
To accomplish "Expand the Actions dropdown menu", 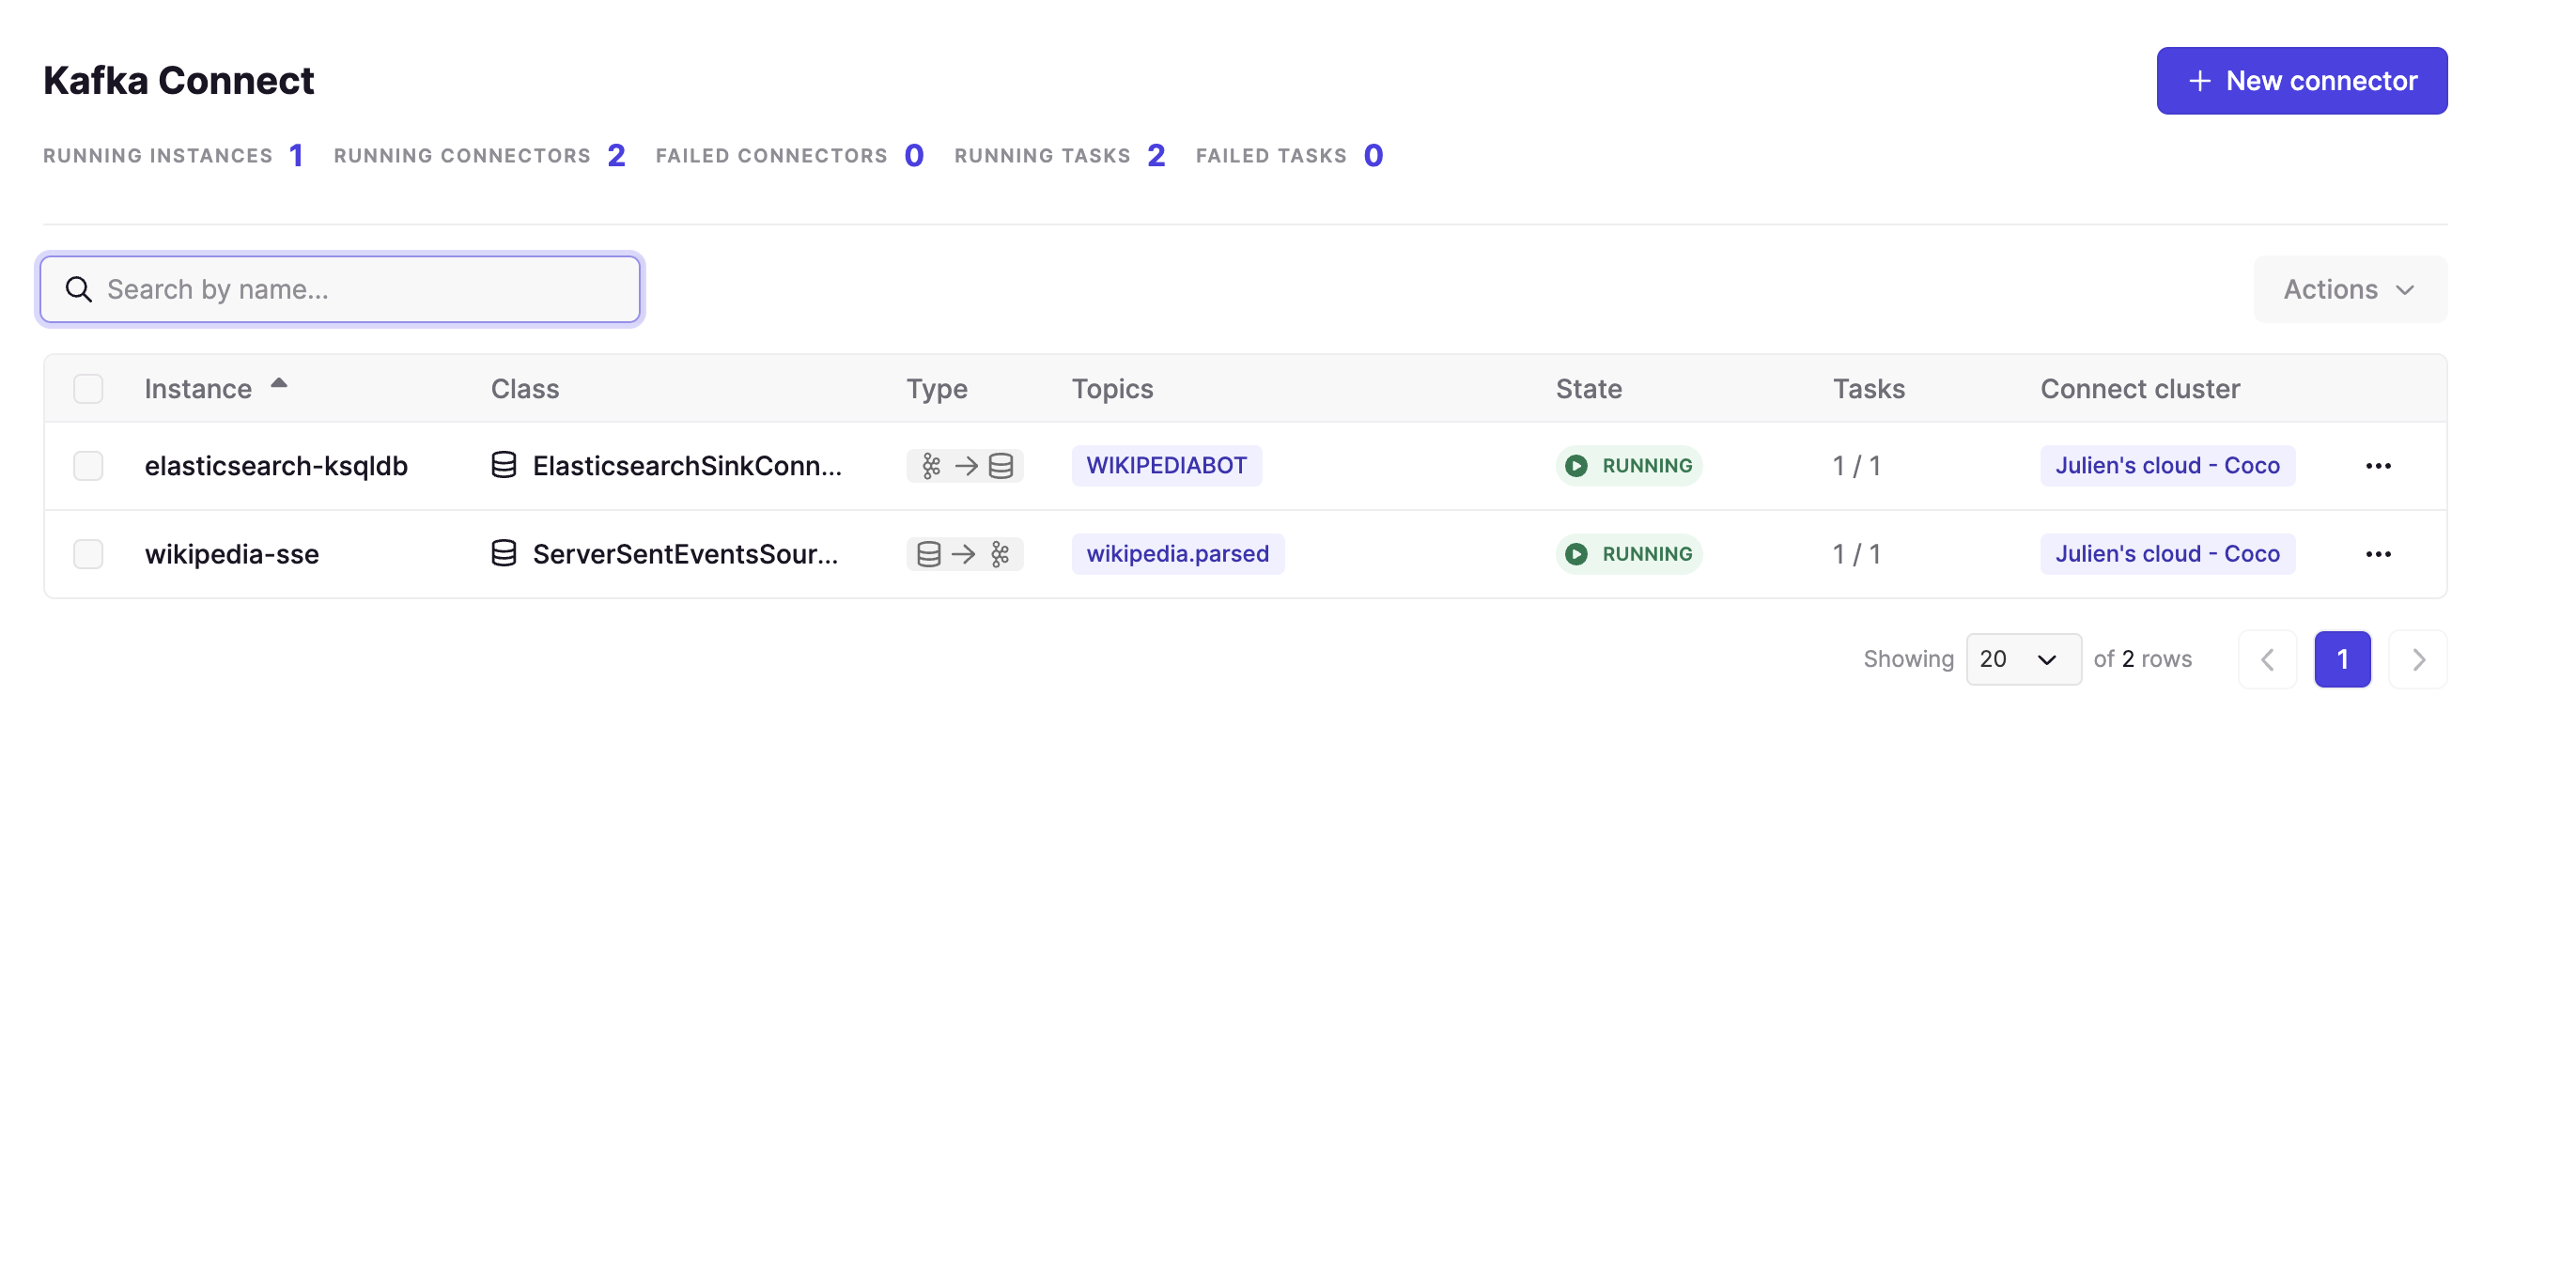I will pyautogui.click(x=2350, y=287).
